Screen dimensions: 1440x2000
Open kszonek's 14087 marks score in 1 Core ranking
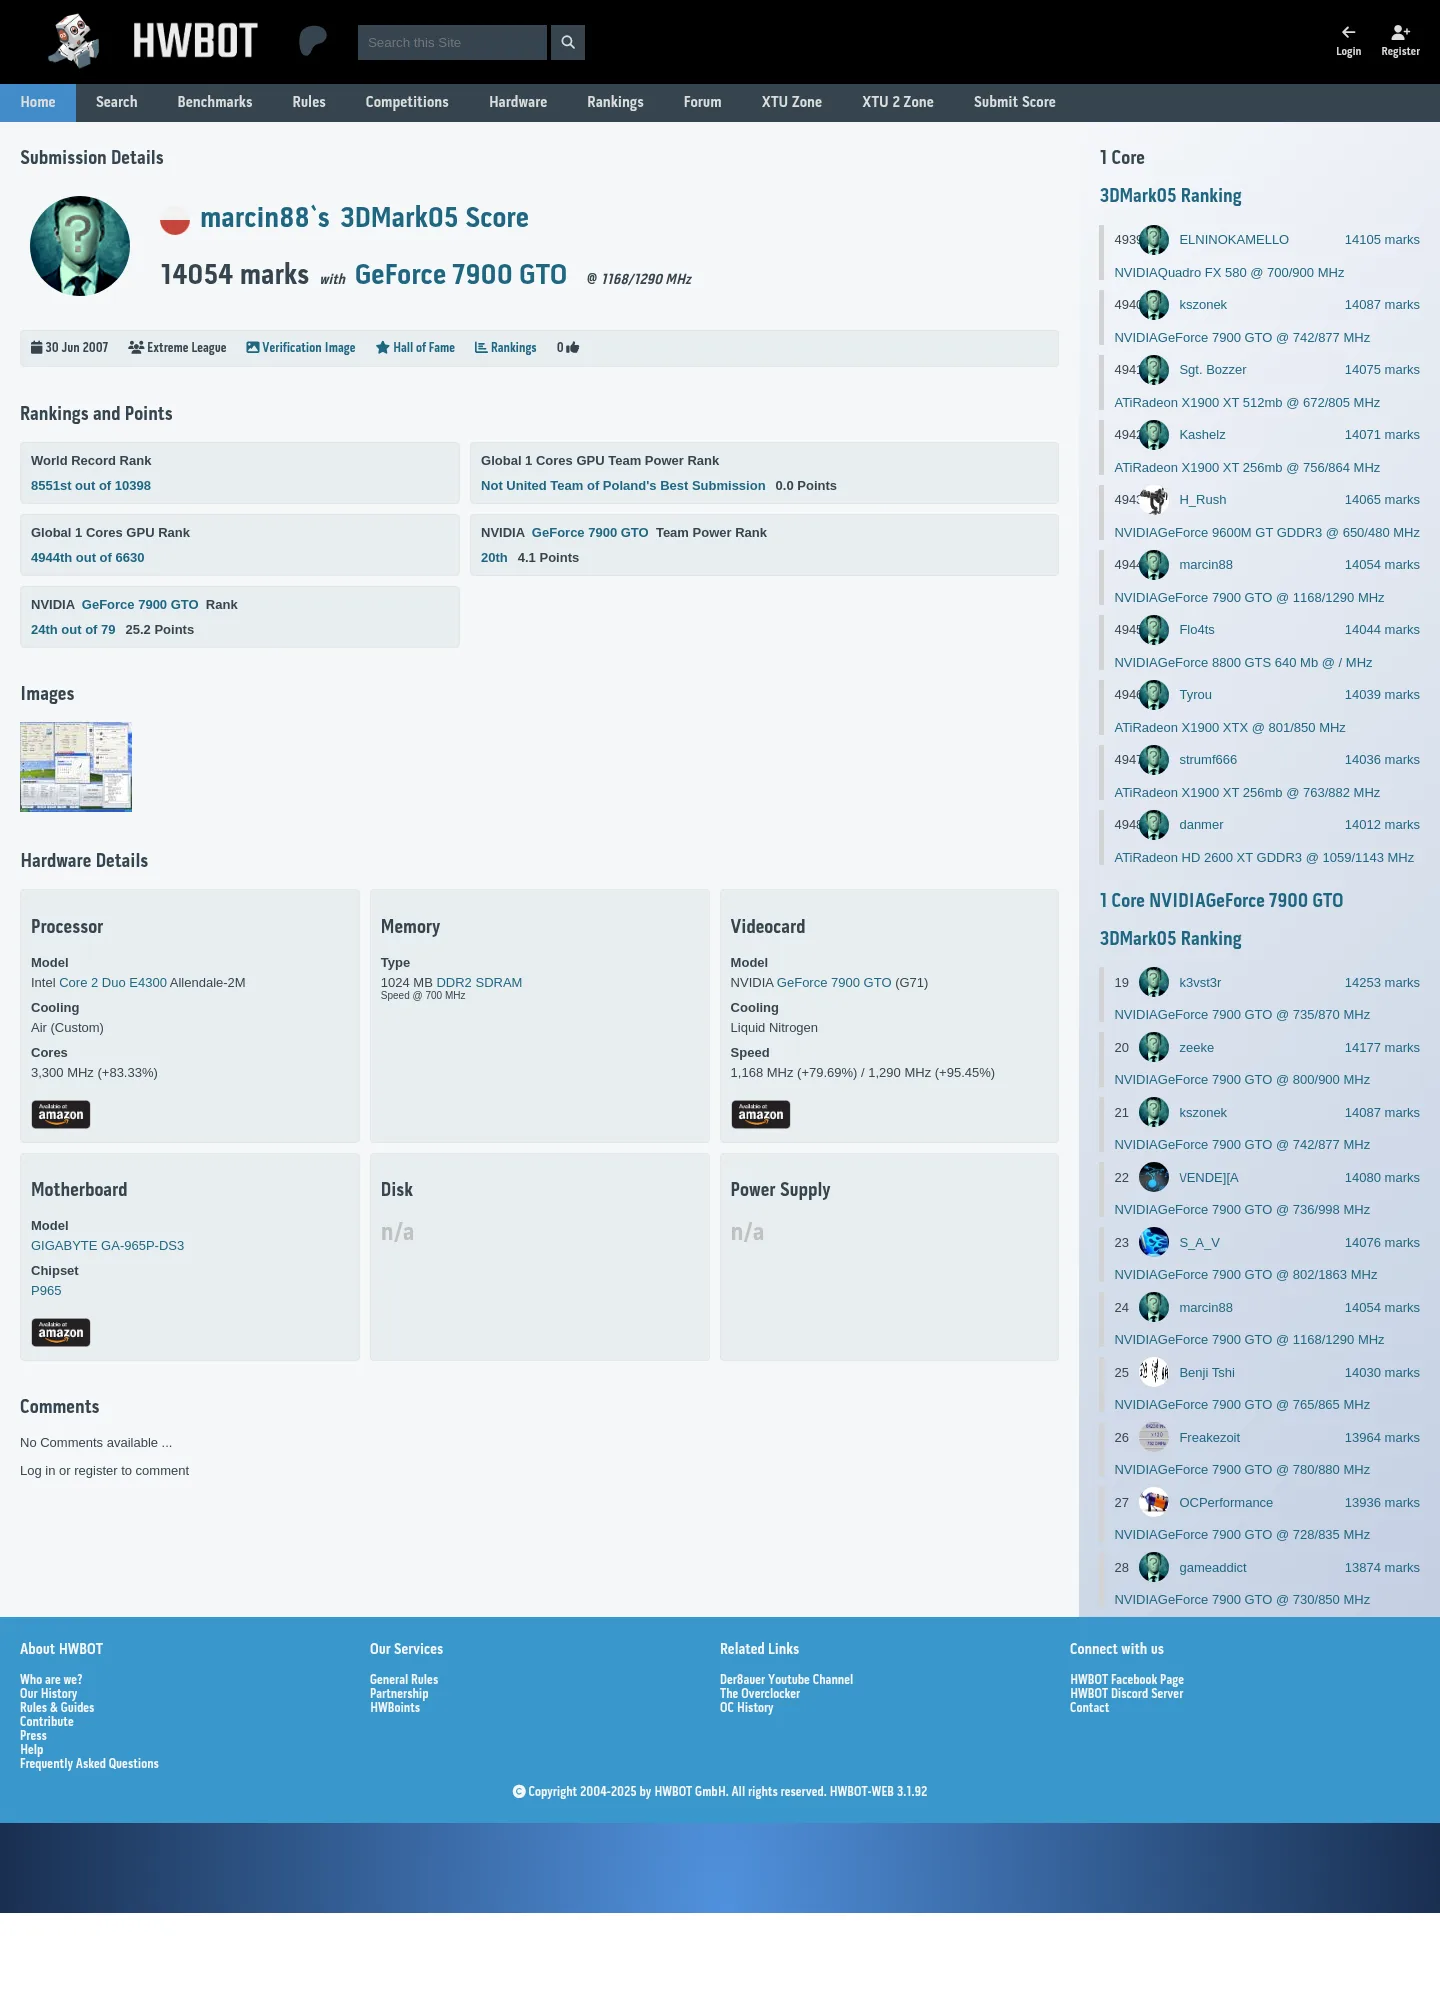click(1382, 305)
